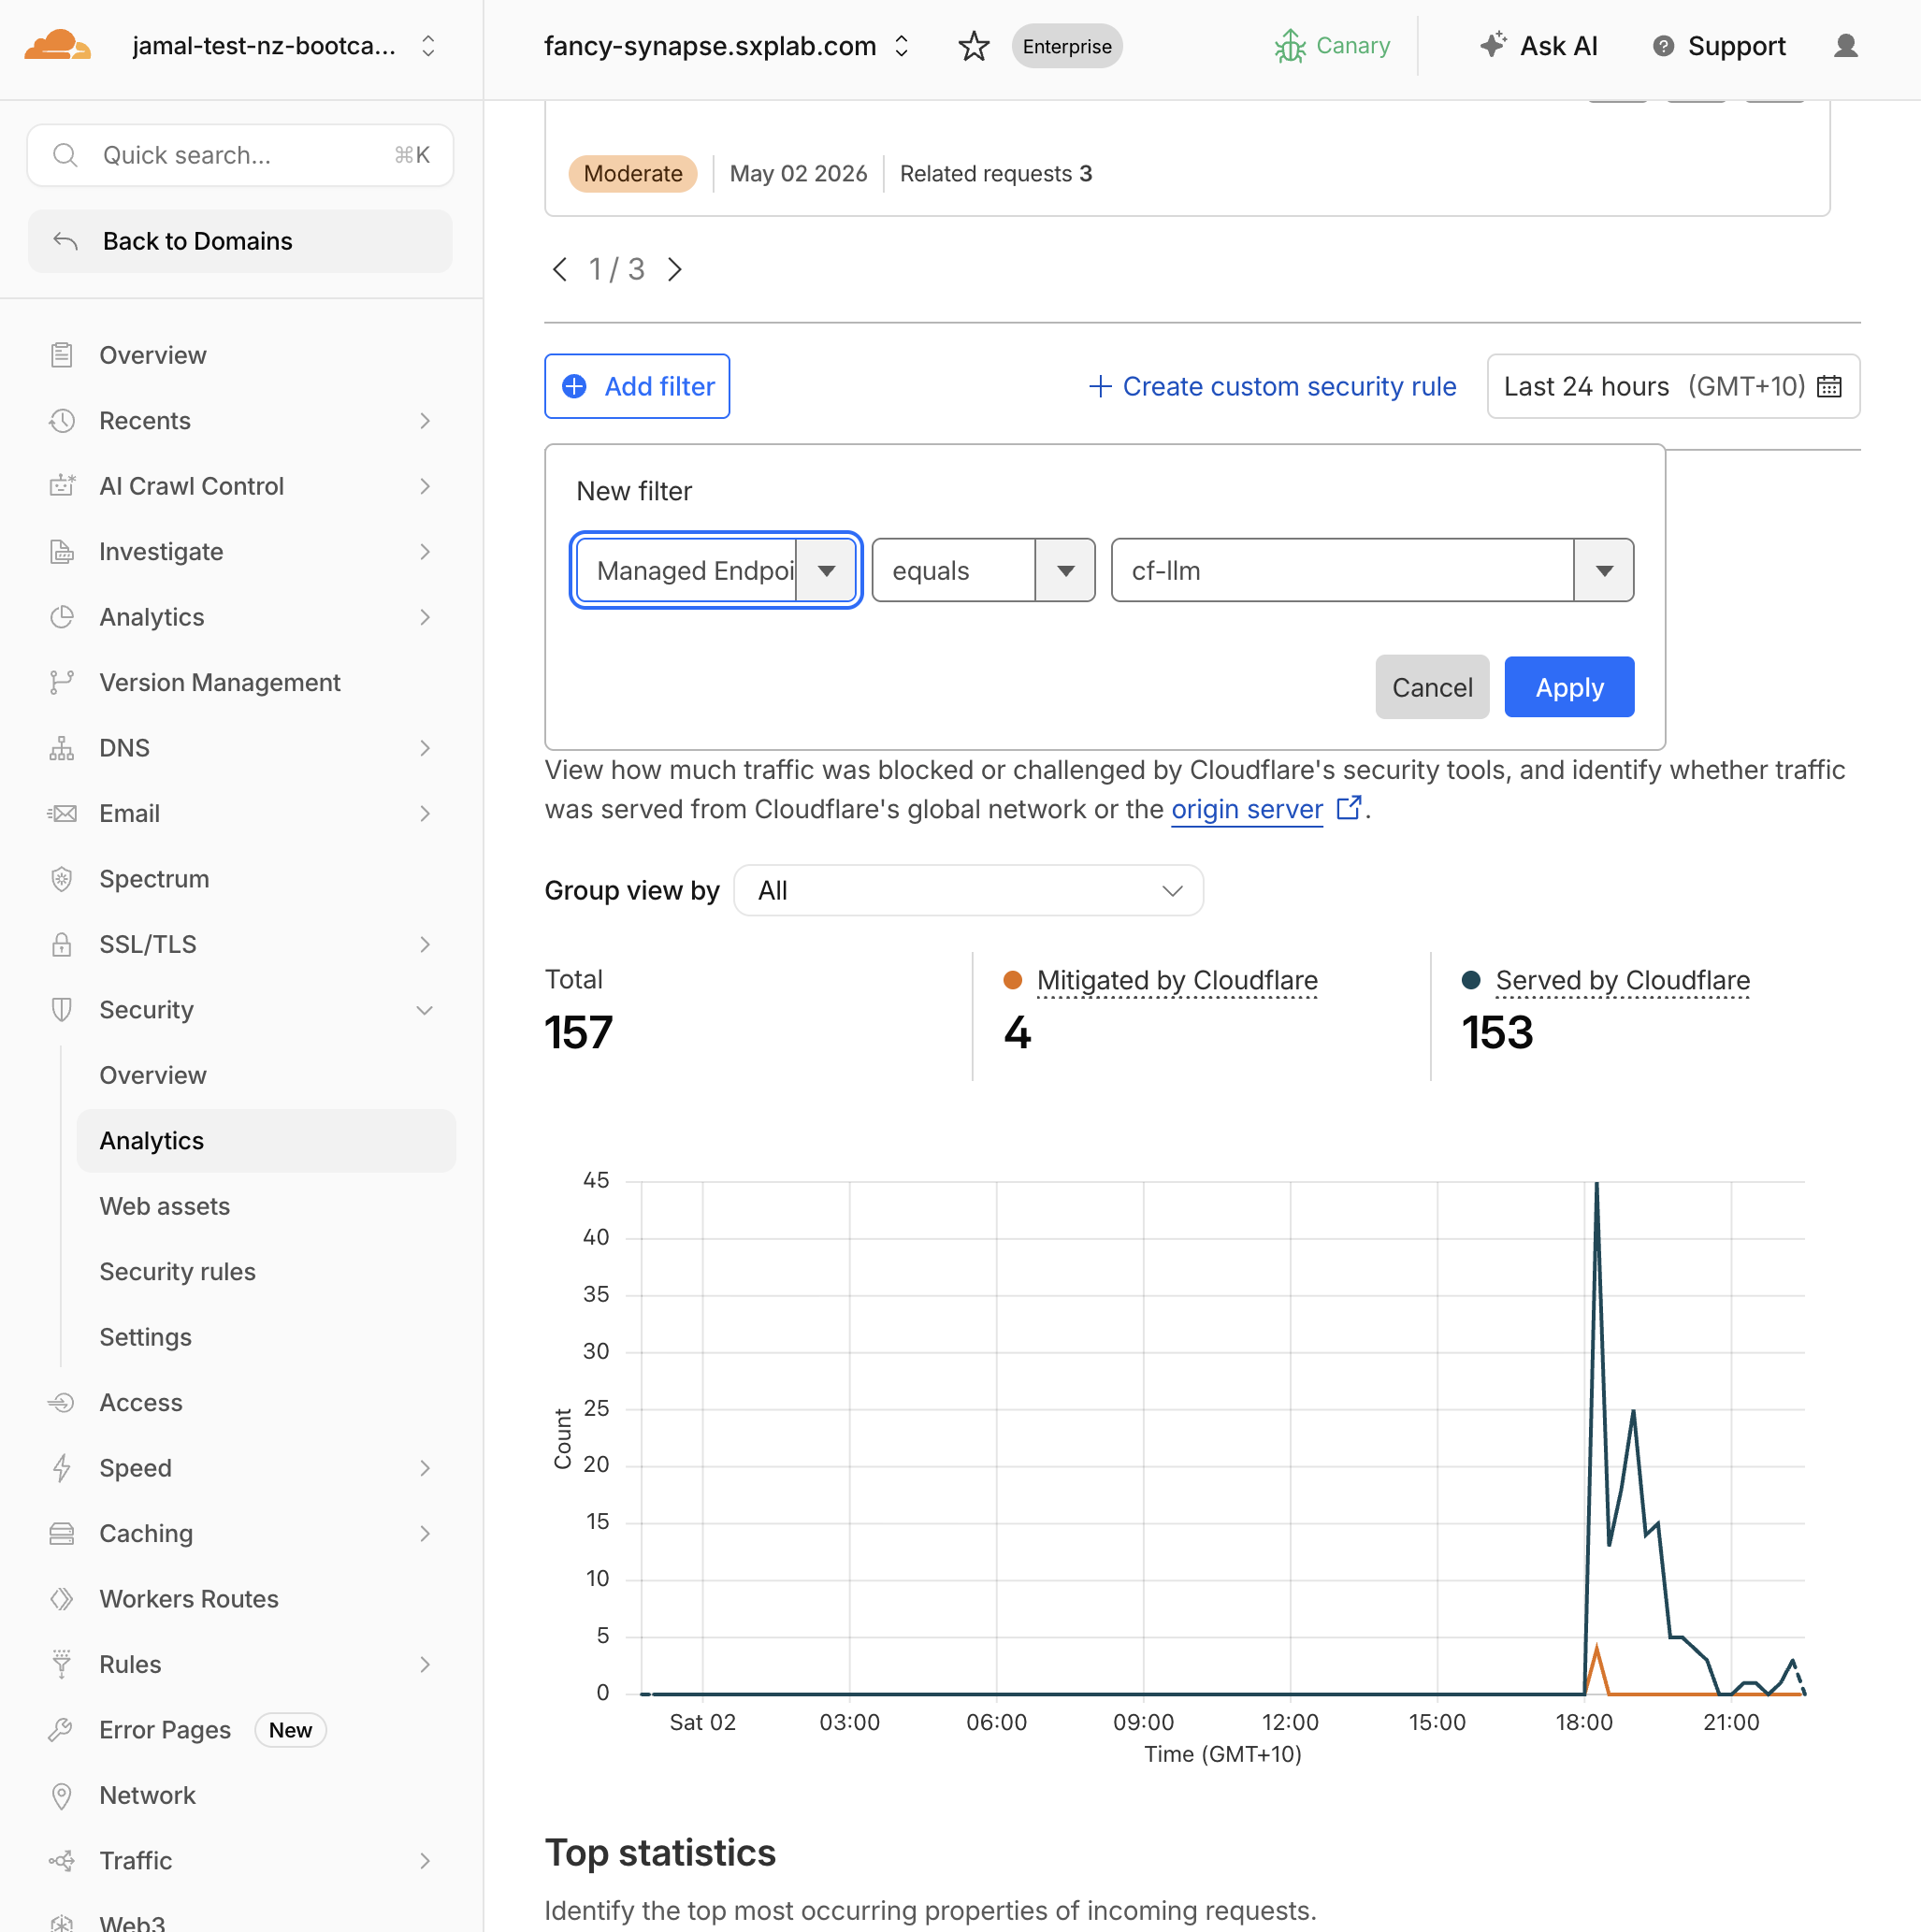This screenshot has width=1921, height=1932.
Task: Go to previous suggestion with left arrow
Action: point(560,269)
